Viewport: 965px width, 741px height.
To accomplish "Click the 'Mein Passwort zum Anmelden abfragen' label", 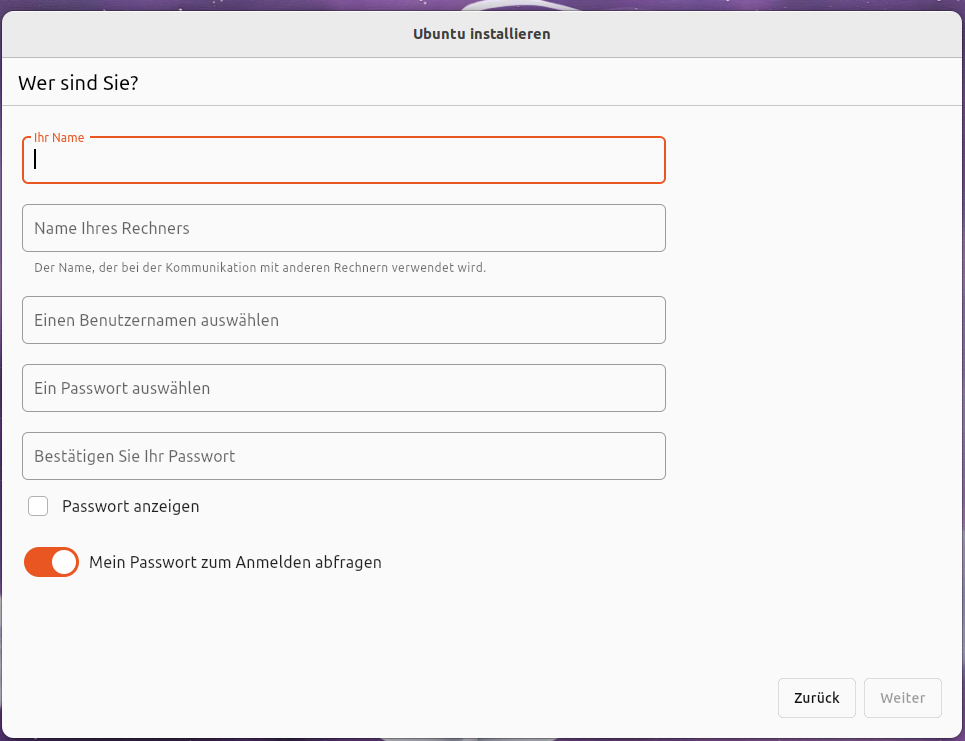I will (235, 562).
